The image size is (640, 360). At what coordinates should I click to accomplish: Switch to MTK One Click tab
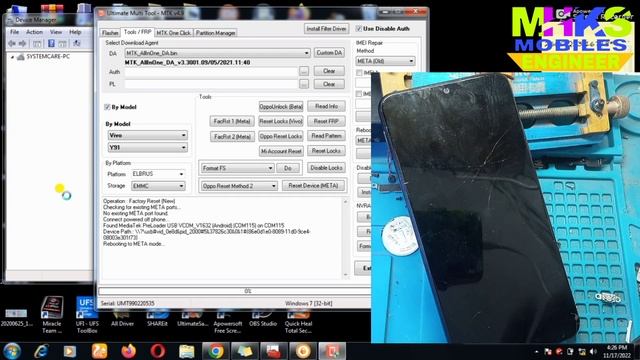pyautogui.click(x=173, y=33)
